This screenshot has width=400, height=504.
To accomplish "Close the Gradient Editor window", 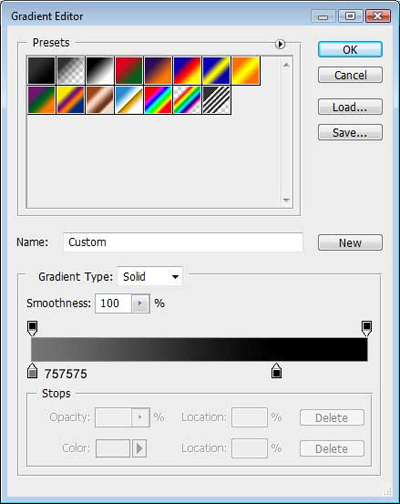I will (x=378, y=16).
